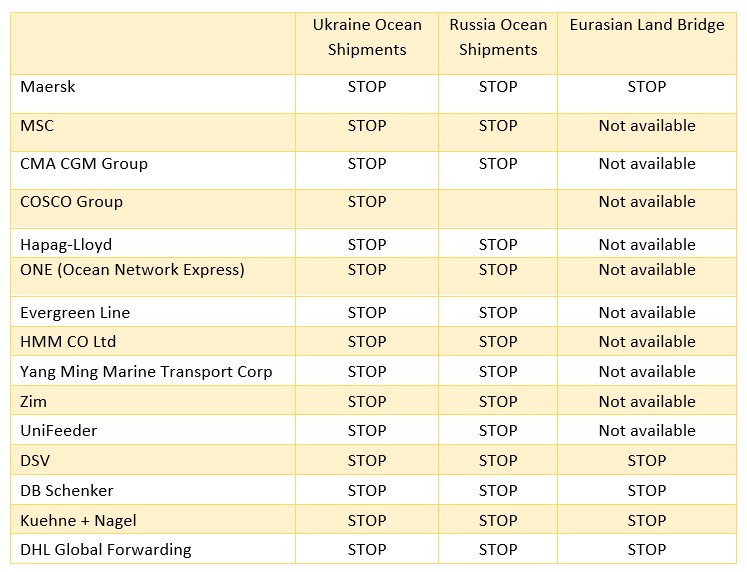This screenshot has height=572, width=747.
Task: Click the UniFeeder company name
Action: coord(59,431)
